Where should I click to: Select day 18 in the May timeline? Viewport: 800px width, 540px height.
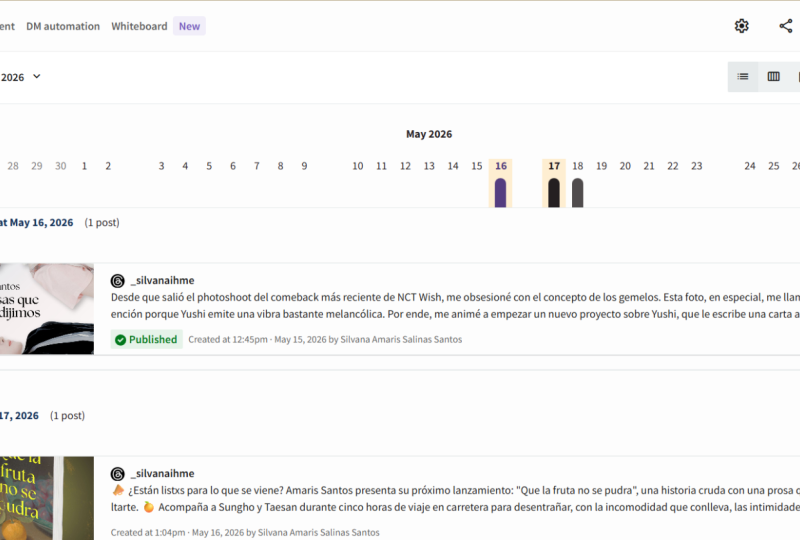coord(578,166)
